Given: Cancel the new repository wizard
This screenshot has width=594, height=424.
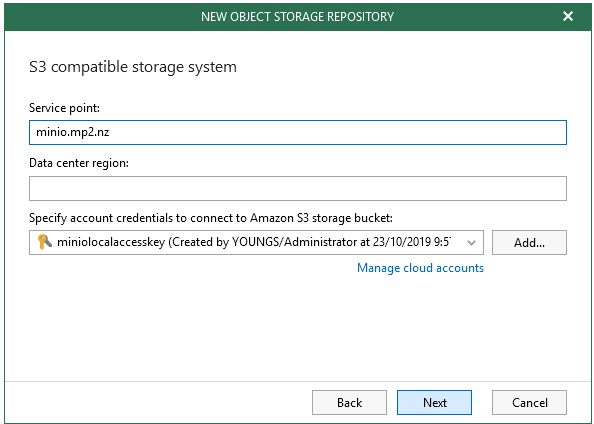Looking at the screenshot, I should [529, 402].
